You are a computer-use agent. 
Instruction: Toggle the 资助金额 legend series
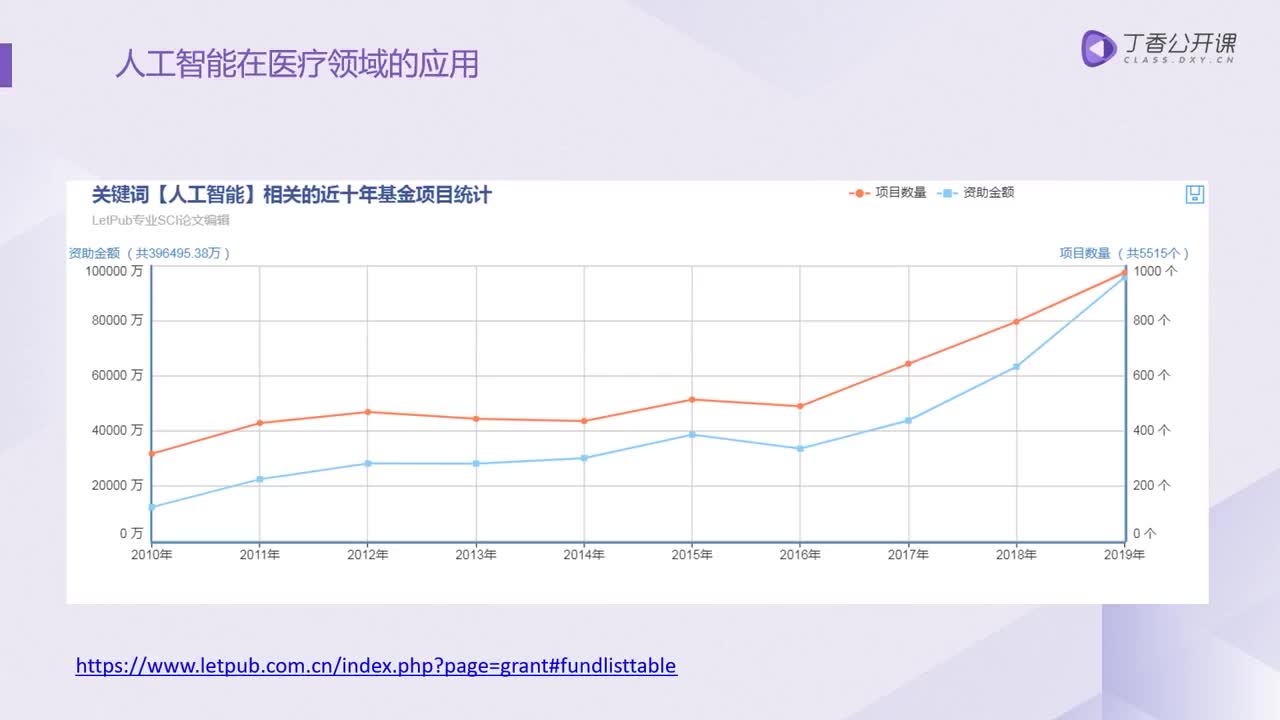point(976,193)
